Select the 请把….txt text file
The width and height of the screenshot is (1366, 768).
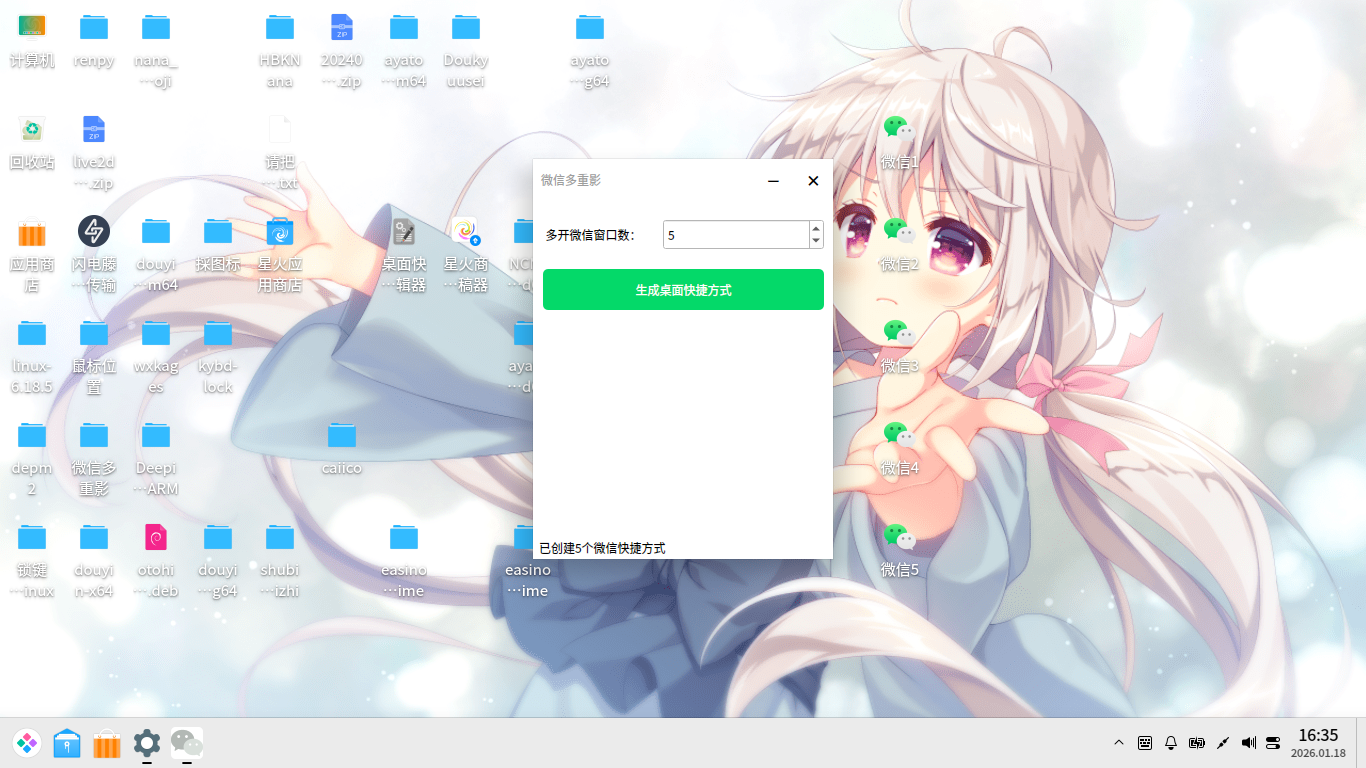pyautogui.click(x=280, y=152)
